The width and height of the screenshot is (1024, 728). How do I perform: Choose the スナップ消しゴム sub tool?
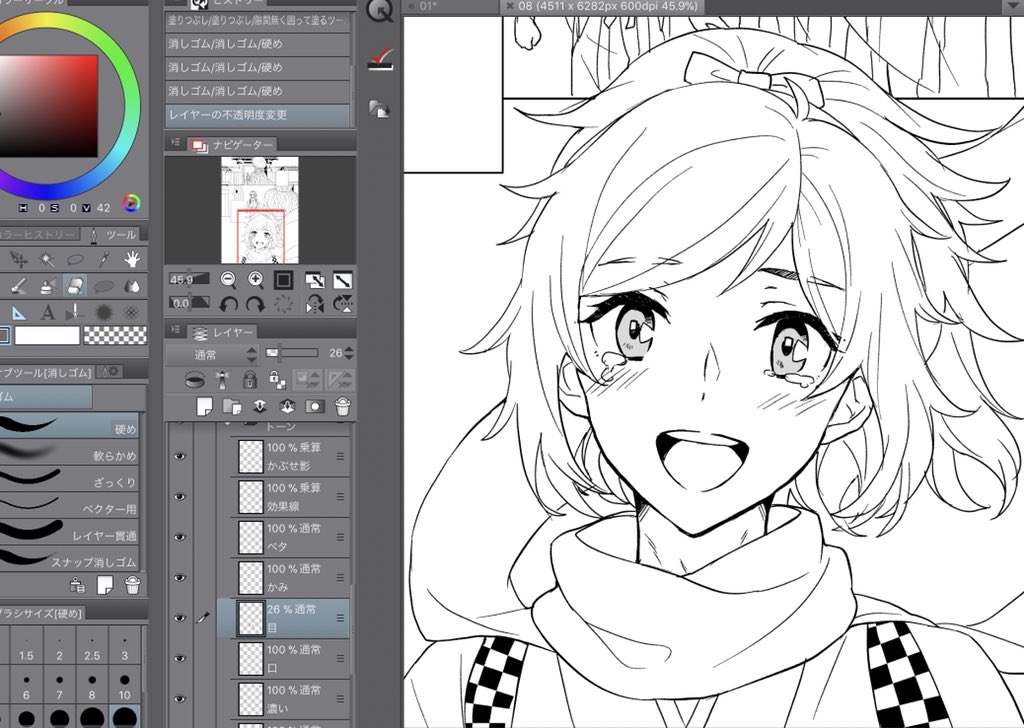click(x=69, y=559)
